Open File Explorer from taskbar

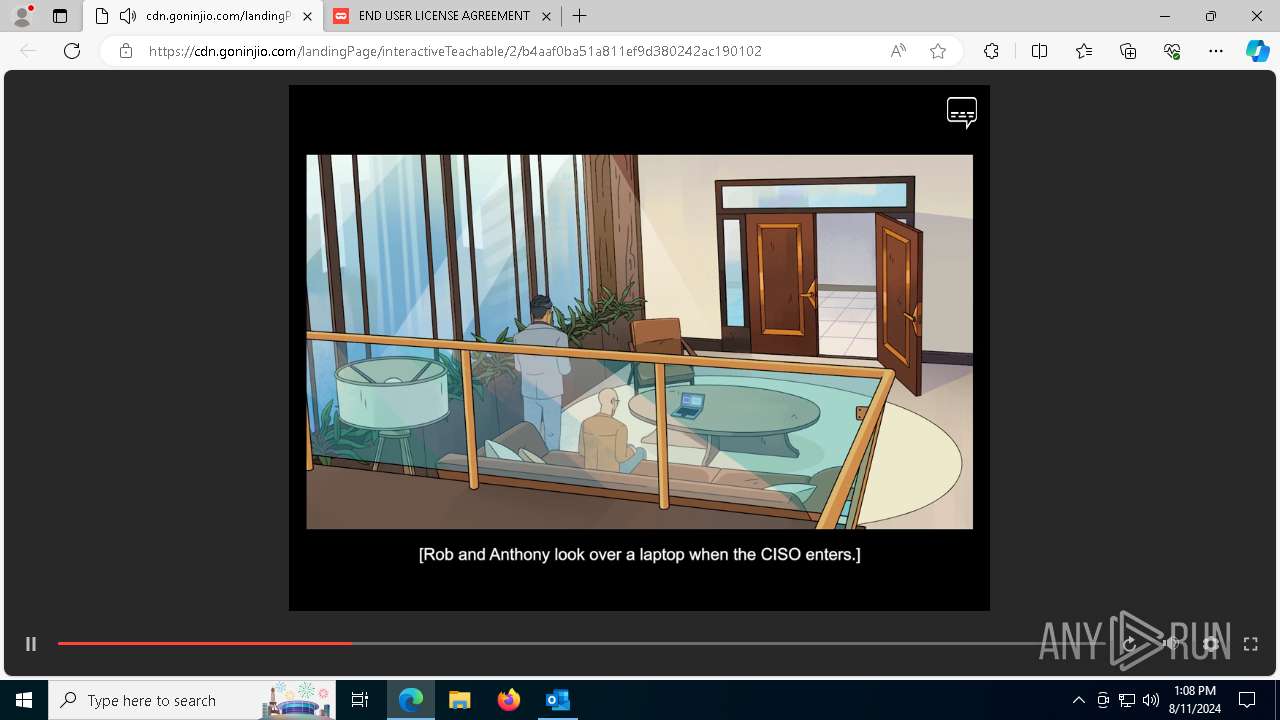click(x=459, y=700)
